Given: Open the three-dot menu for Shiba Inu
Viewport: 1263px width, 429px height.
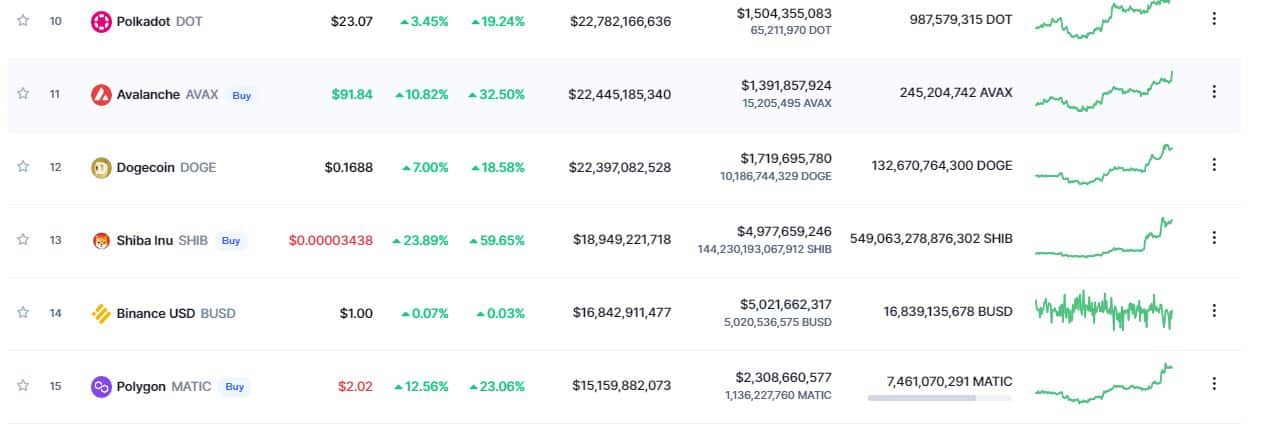Looking at the screenshot, I should pyautogui.click(x=1214, y=237).
